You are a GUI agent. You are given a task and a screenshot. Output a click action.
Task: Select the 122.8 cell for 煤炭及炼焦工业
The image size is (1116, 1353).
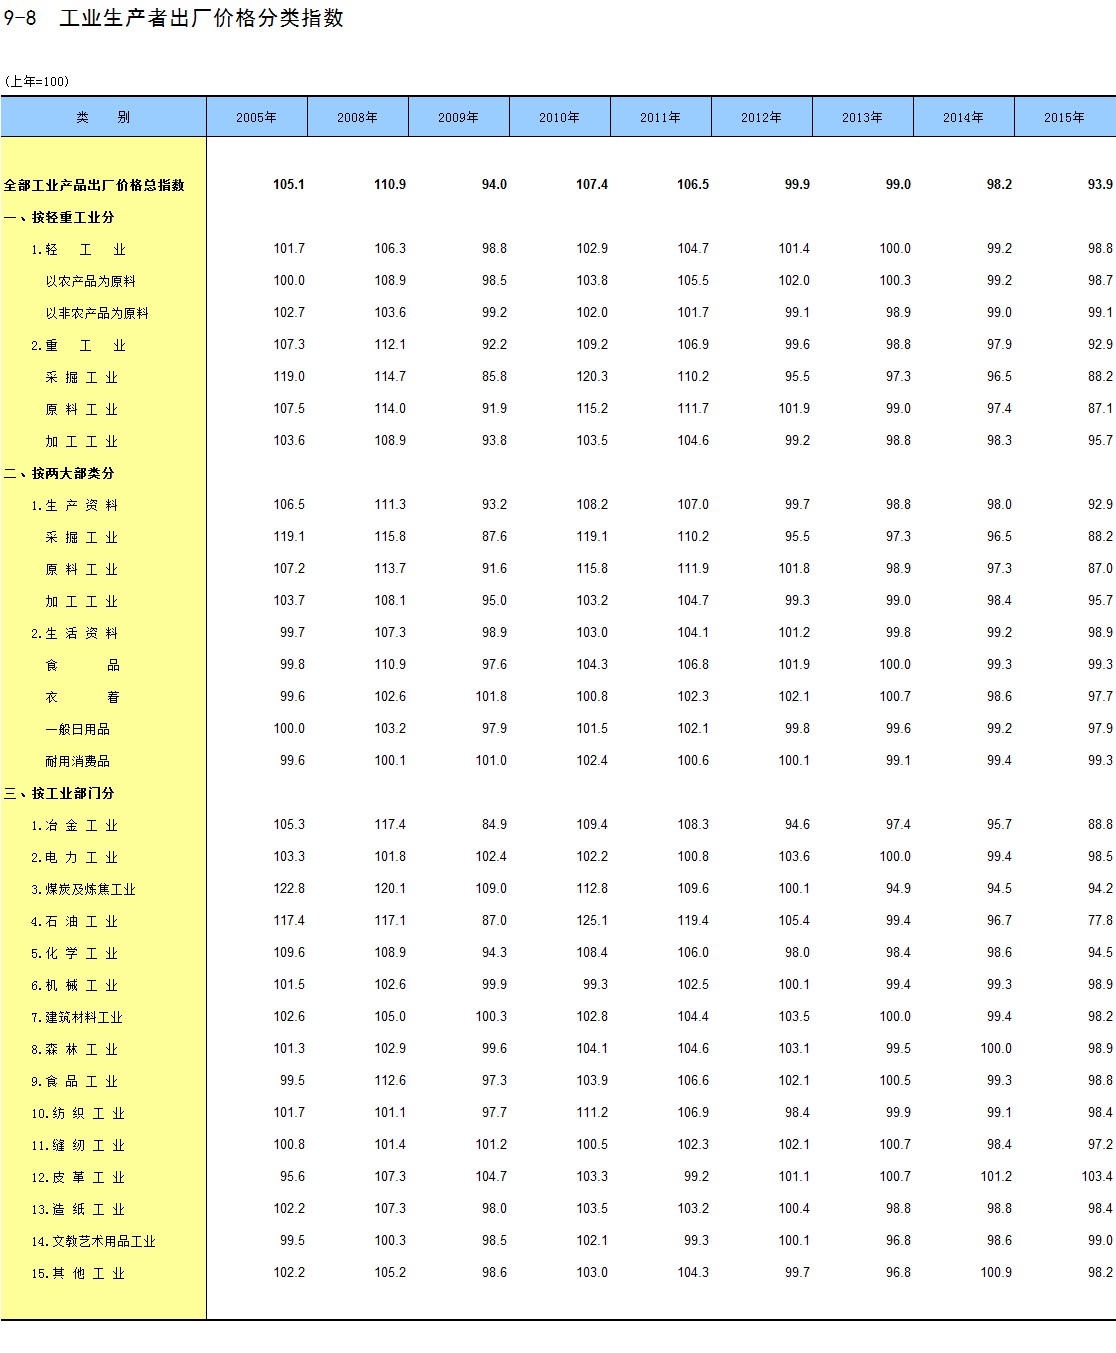click(289, 888)
